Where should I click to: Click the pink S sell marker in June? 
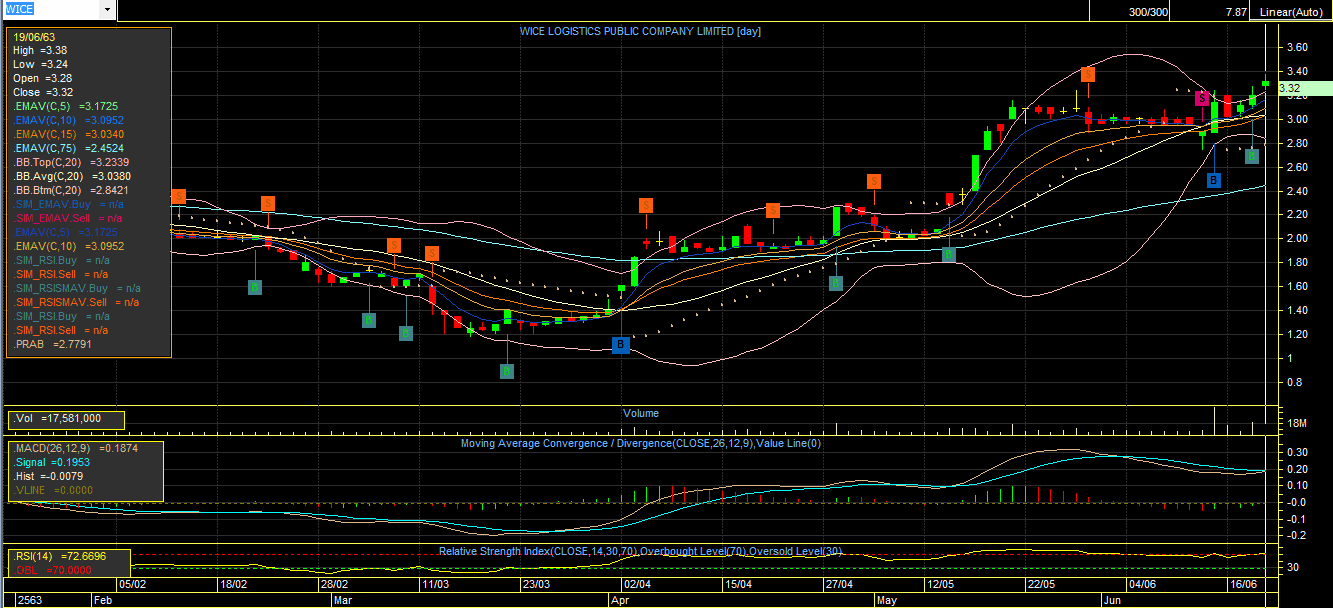pos(1203,97)
